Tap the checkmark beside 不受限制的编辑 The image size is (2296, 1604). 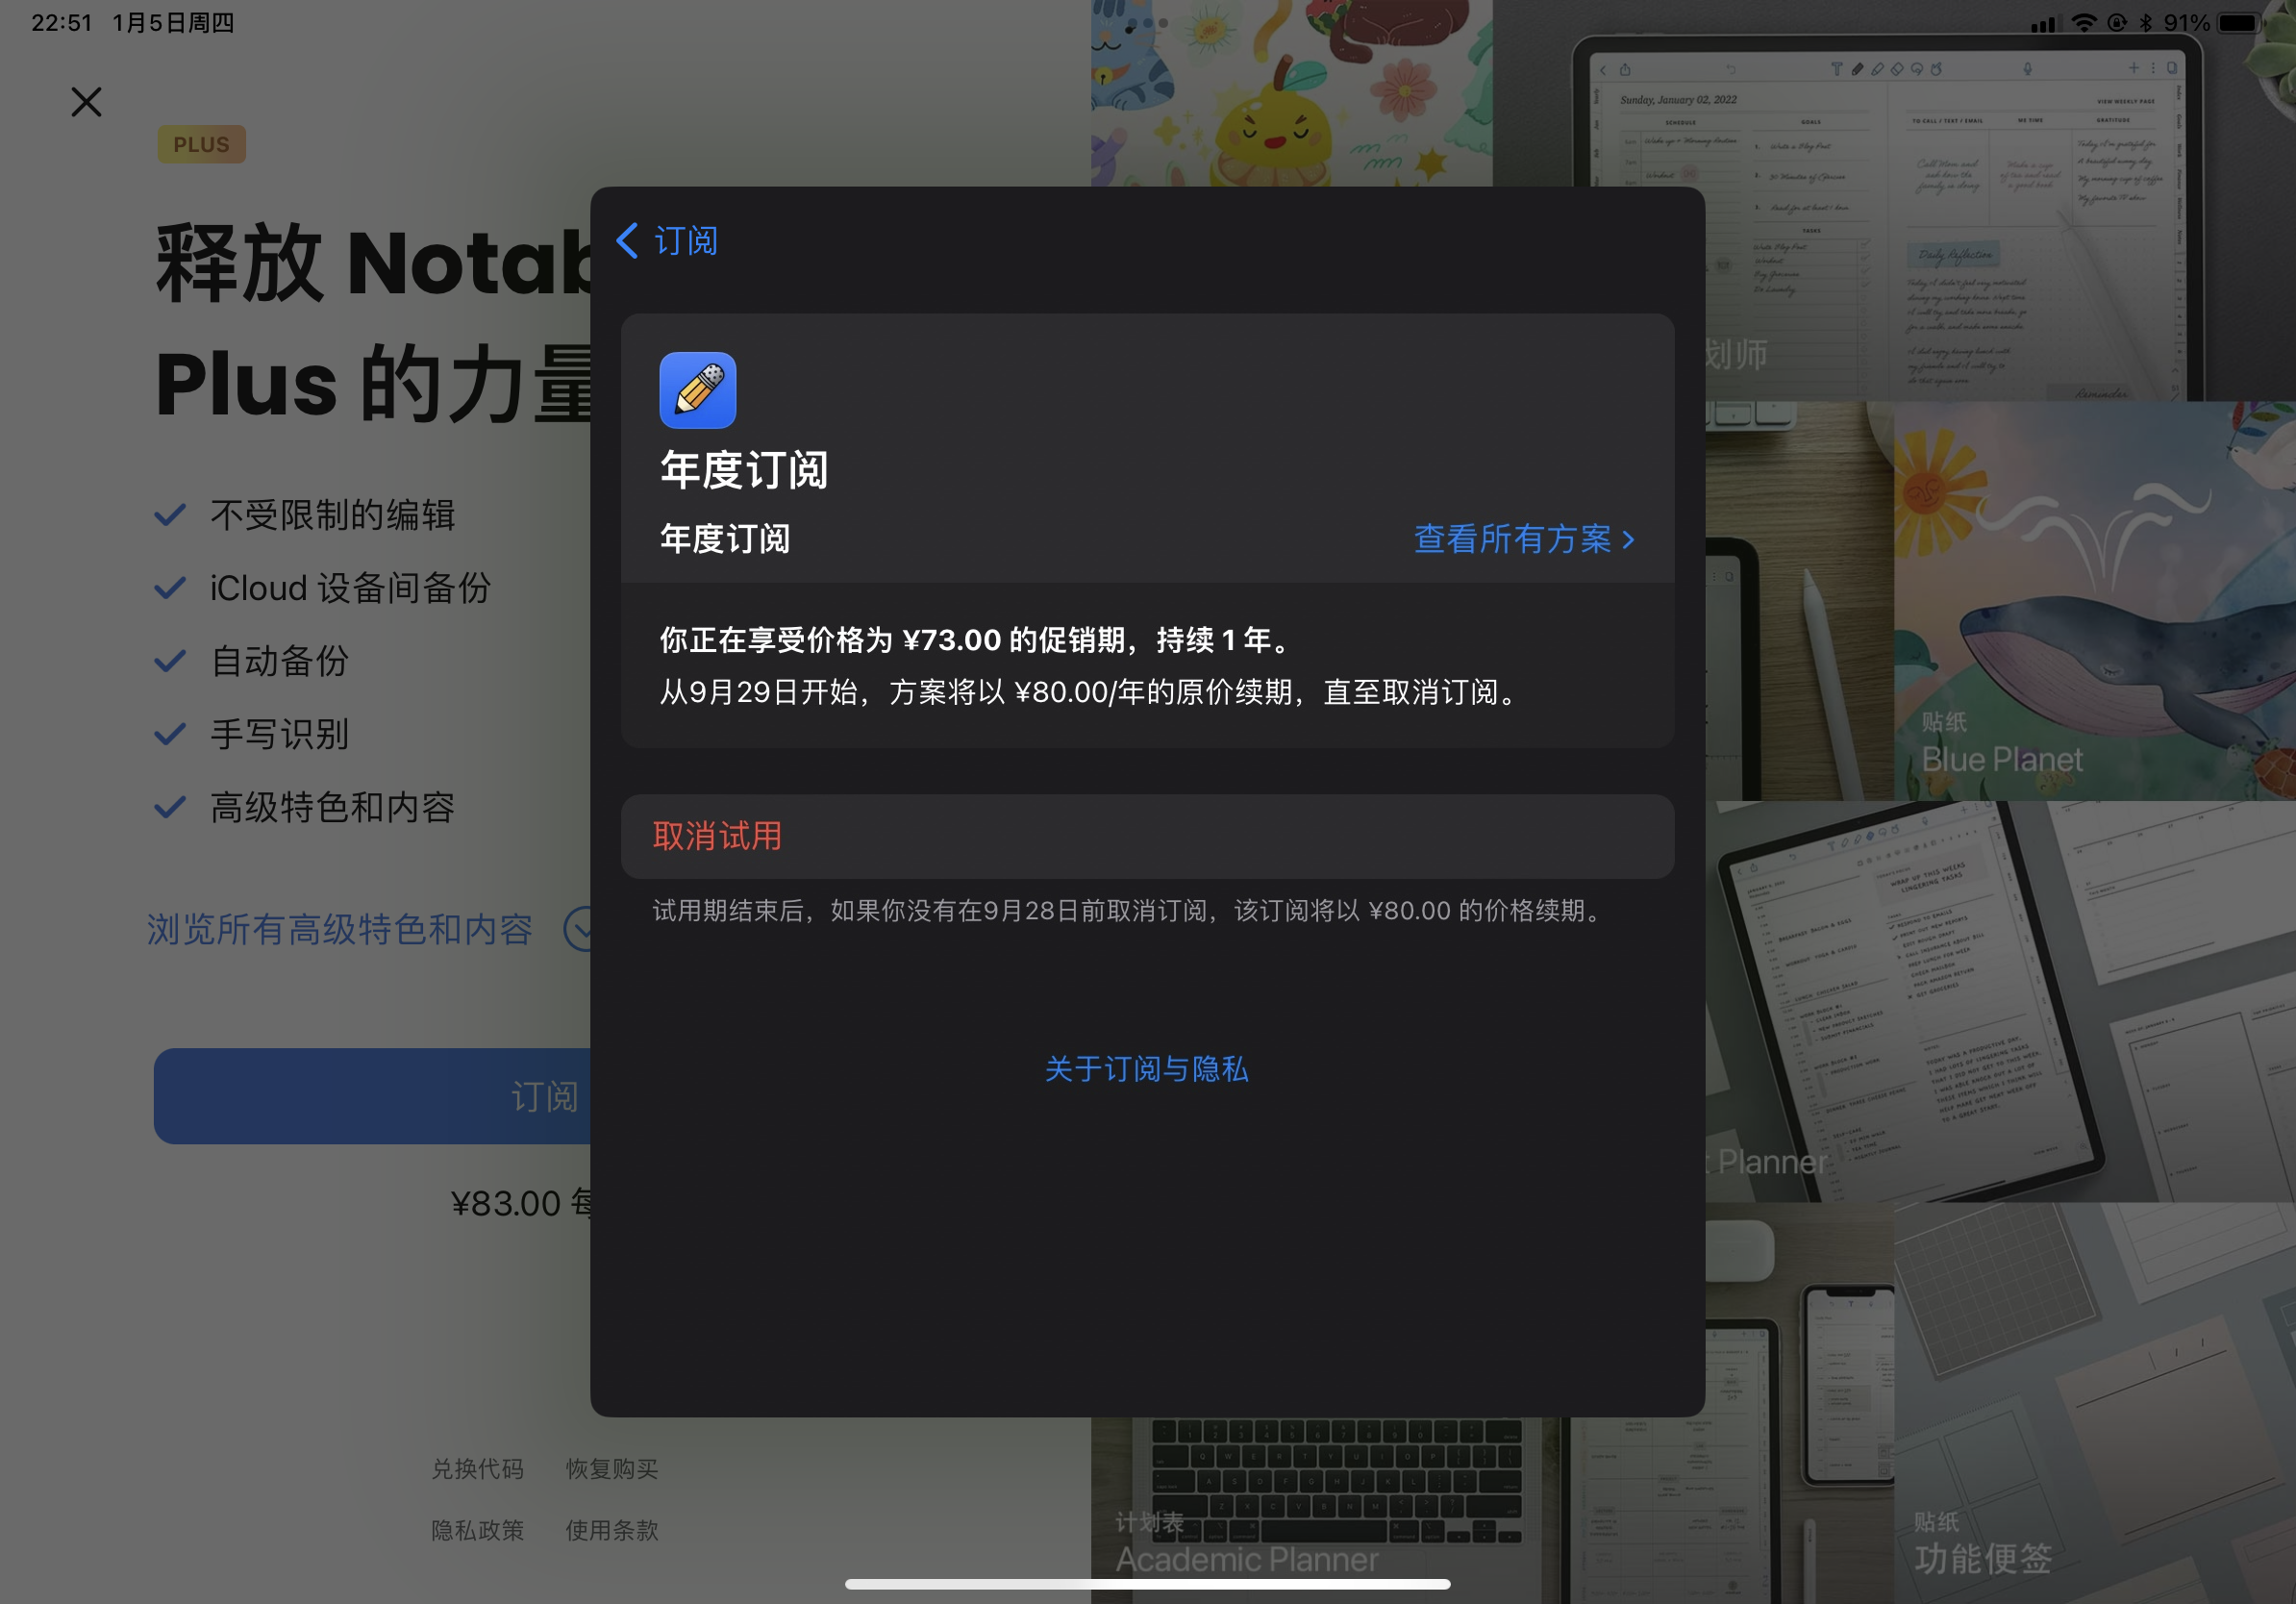pos(170,515)
